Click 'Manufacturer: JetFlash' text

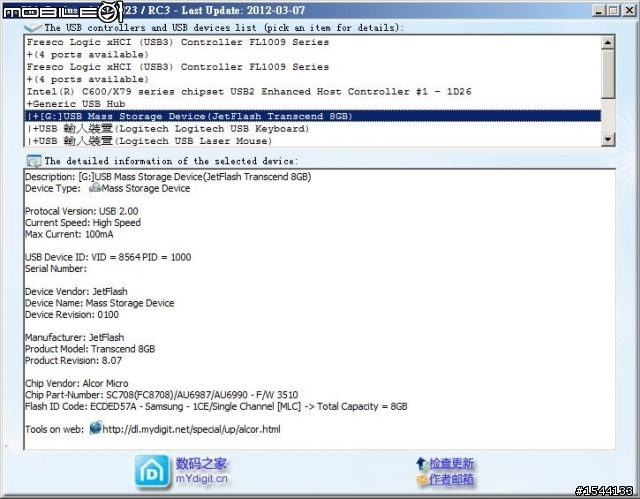(x=75, y=337)
